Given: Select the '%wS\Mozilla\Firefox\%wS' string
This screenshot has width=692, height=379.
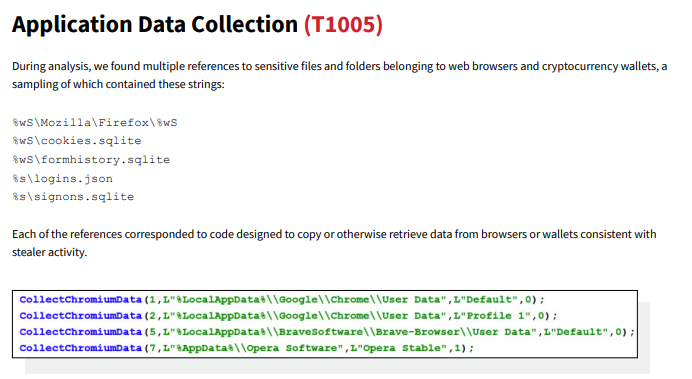Looking at the screenshot, I should pyautogui.click(x=95, y=123).
